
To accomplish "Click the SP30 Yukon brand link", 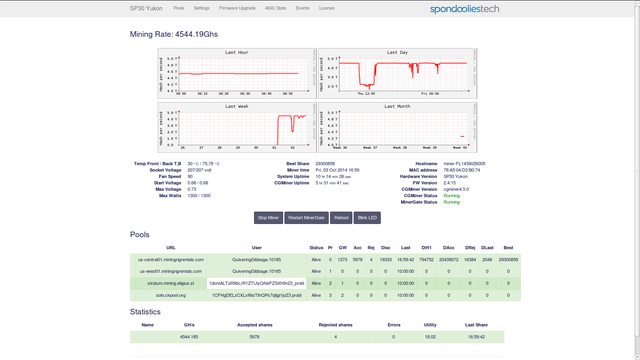I will click(x=146, y=8).
